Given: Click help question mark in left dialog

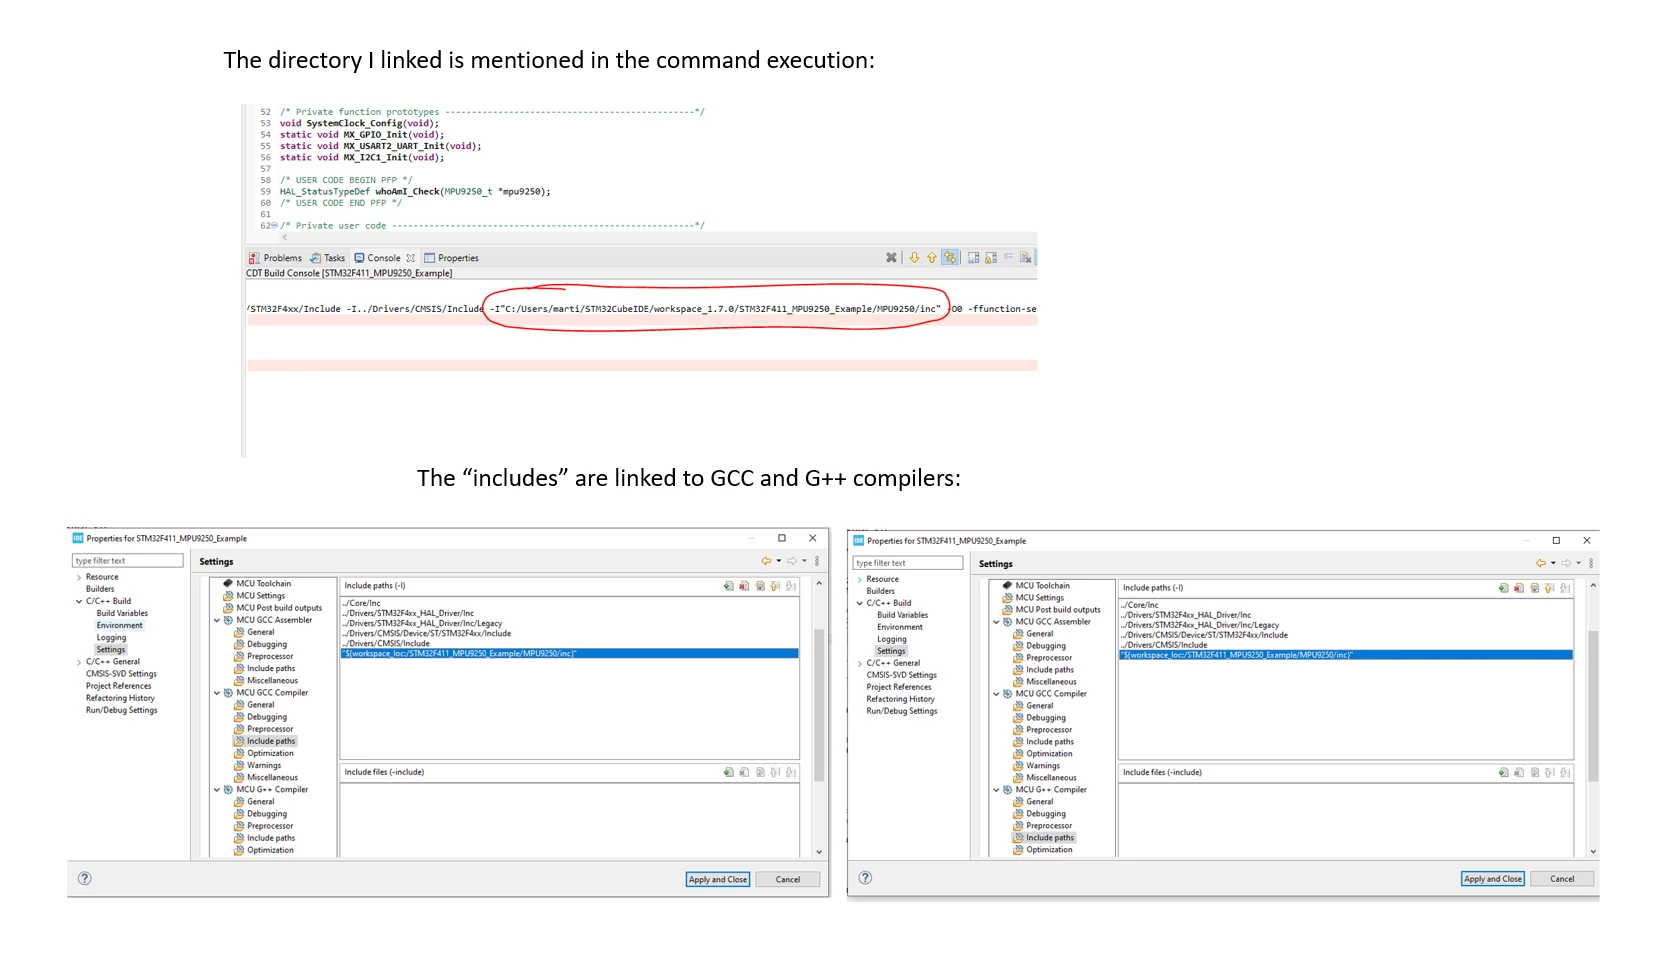Looking at the screenshot, I should pyautogui.click(x=85, y=878).
